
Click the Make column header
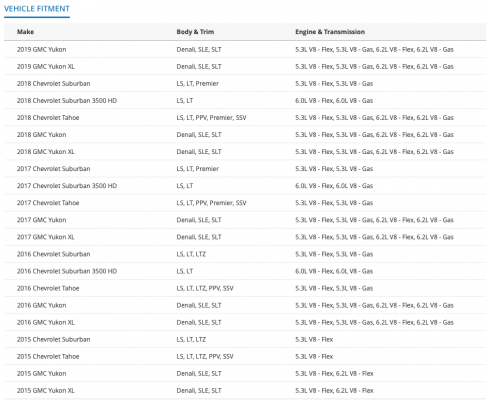point(25,32)
